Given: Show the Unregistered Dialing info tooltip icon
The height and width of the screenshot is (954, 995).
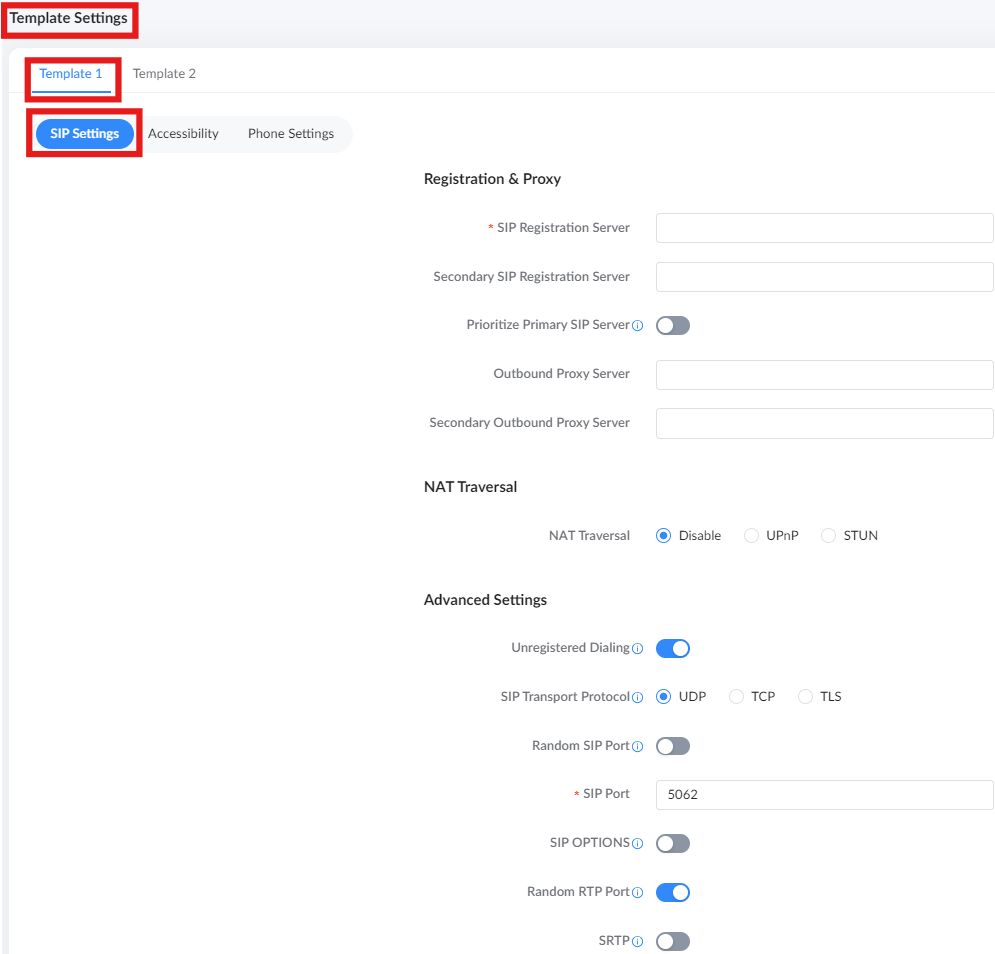Looking at the screenshot, I should tap(638, 649).
